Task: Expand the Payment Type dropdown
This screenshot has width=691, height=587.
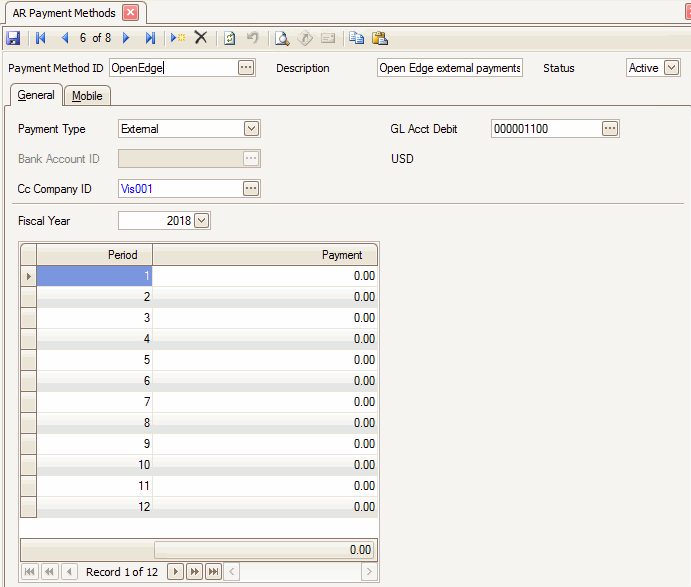Action: click(x=251, y=128)
